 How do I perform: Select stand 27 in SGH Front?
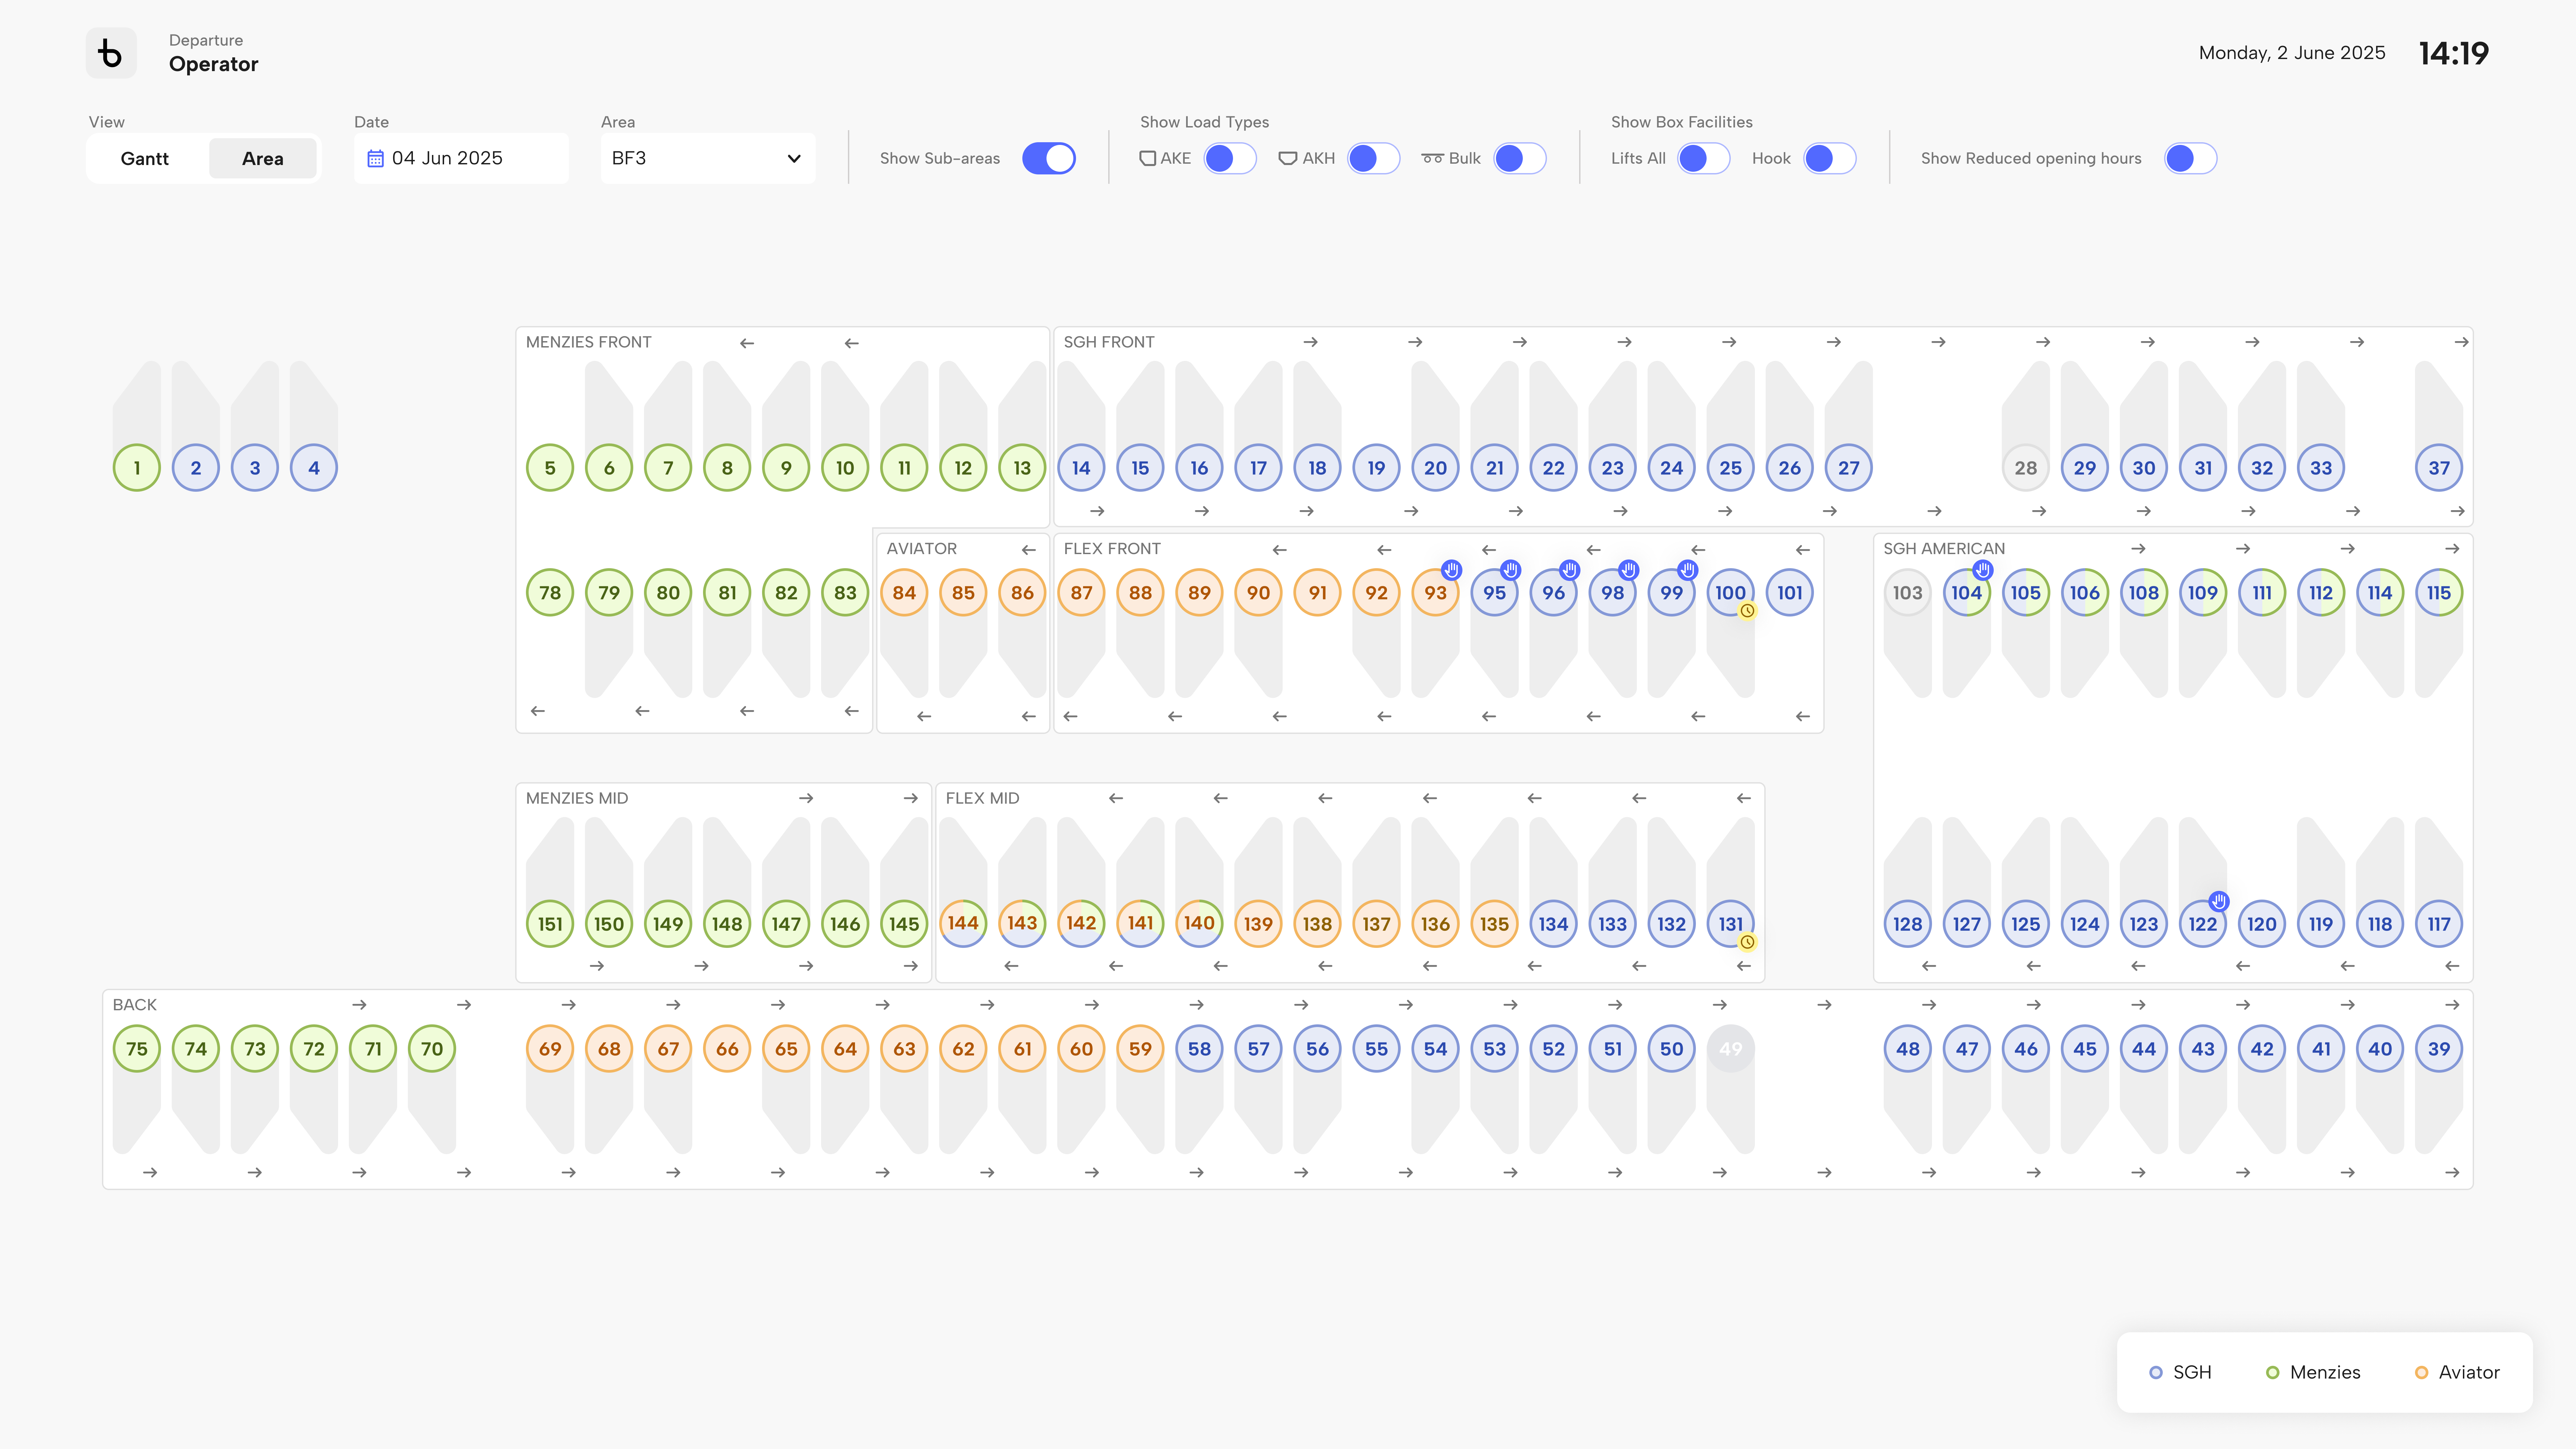[1849, 468]
